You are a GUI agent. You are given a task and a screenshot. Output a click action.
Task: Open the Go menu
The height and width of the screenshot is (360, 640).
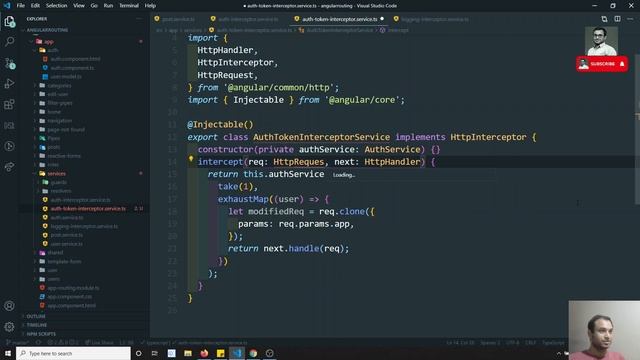pos(94,6)
